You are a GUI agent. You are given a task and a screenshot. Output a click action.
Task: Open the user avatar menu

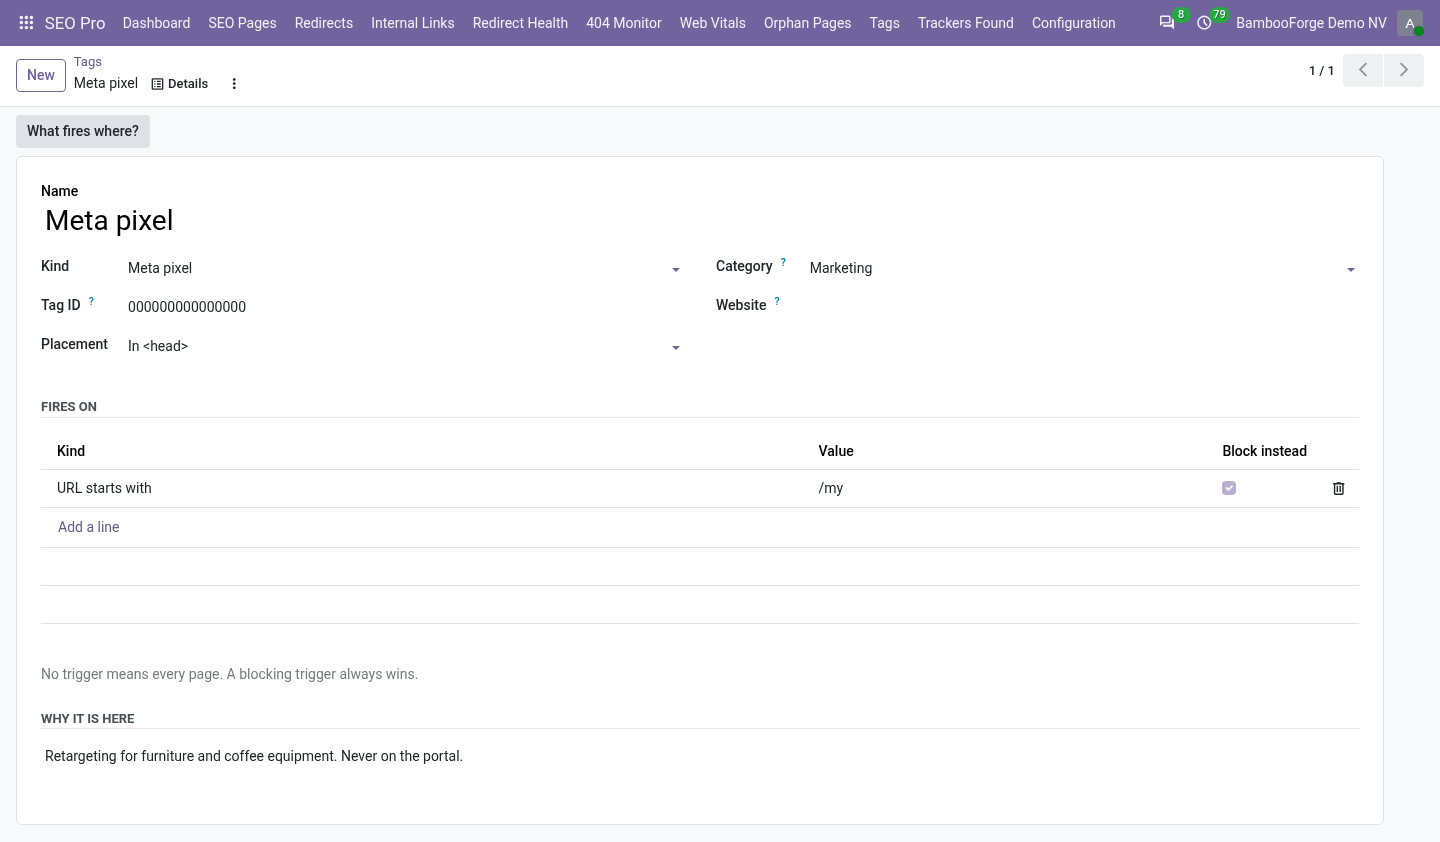pyautogui.click(x=1410, y=23)
